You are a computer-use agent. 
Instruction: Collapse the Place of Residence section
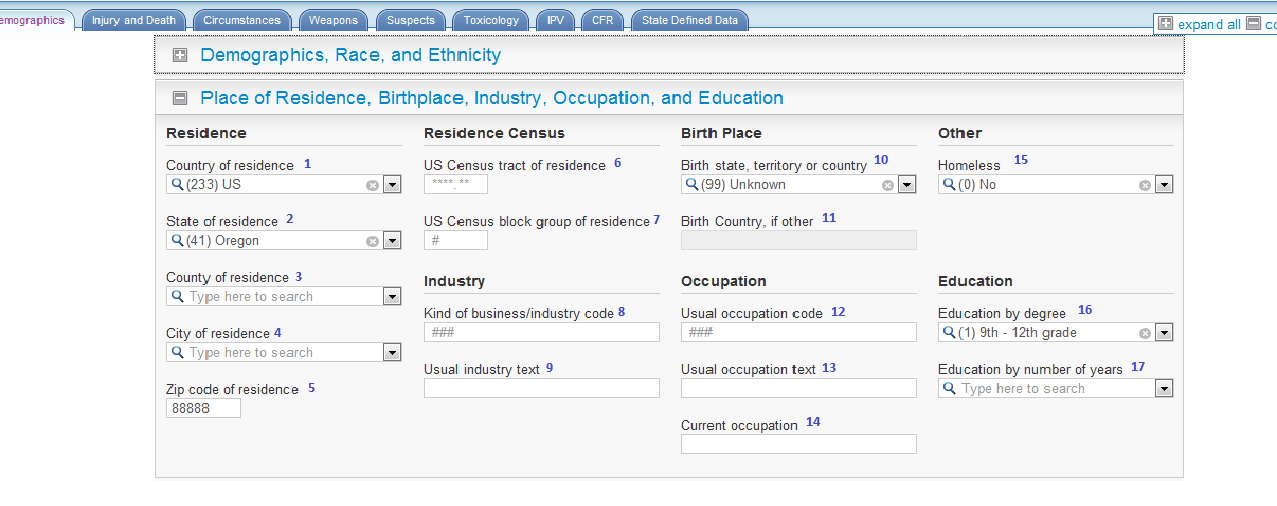pyautogui.click(x=180, y=98)
